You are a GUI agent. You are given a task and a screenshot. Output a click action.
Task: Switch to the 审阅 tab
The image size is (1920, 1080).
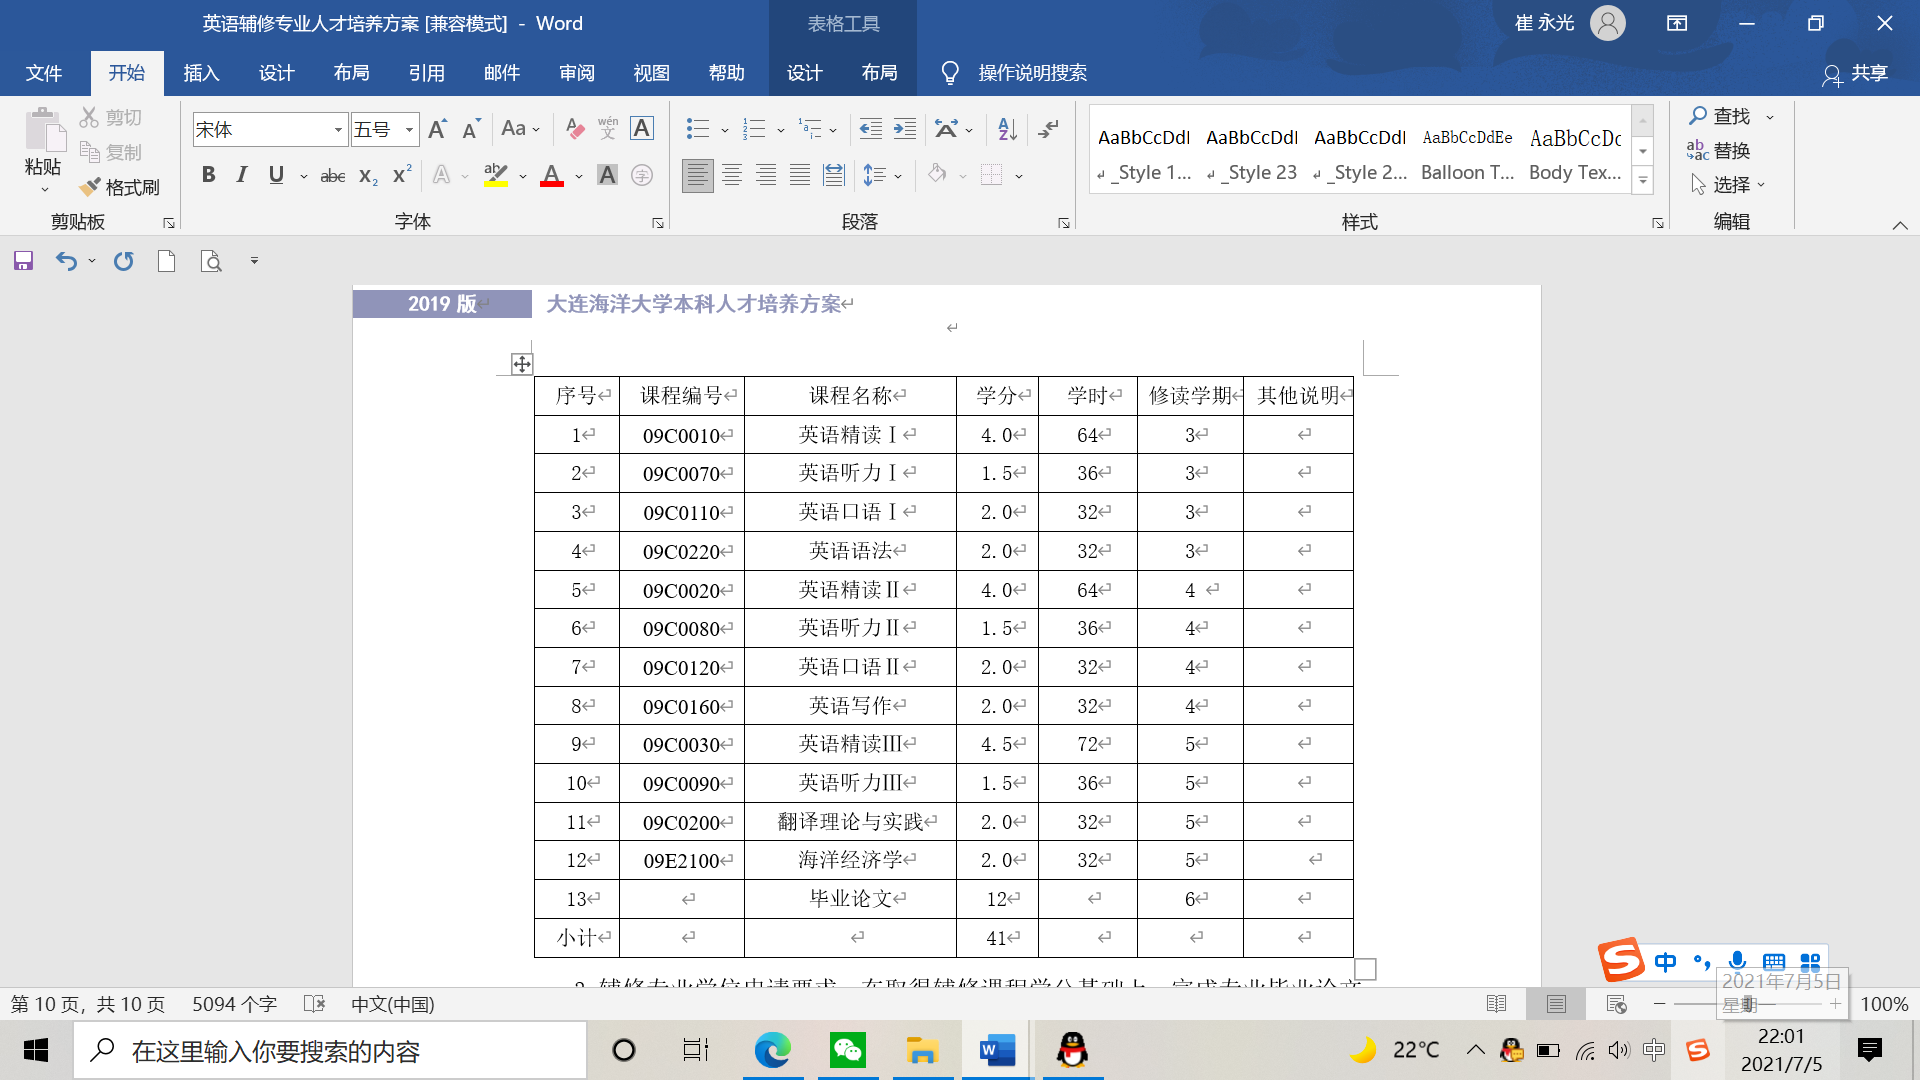[x=577, y=73]
